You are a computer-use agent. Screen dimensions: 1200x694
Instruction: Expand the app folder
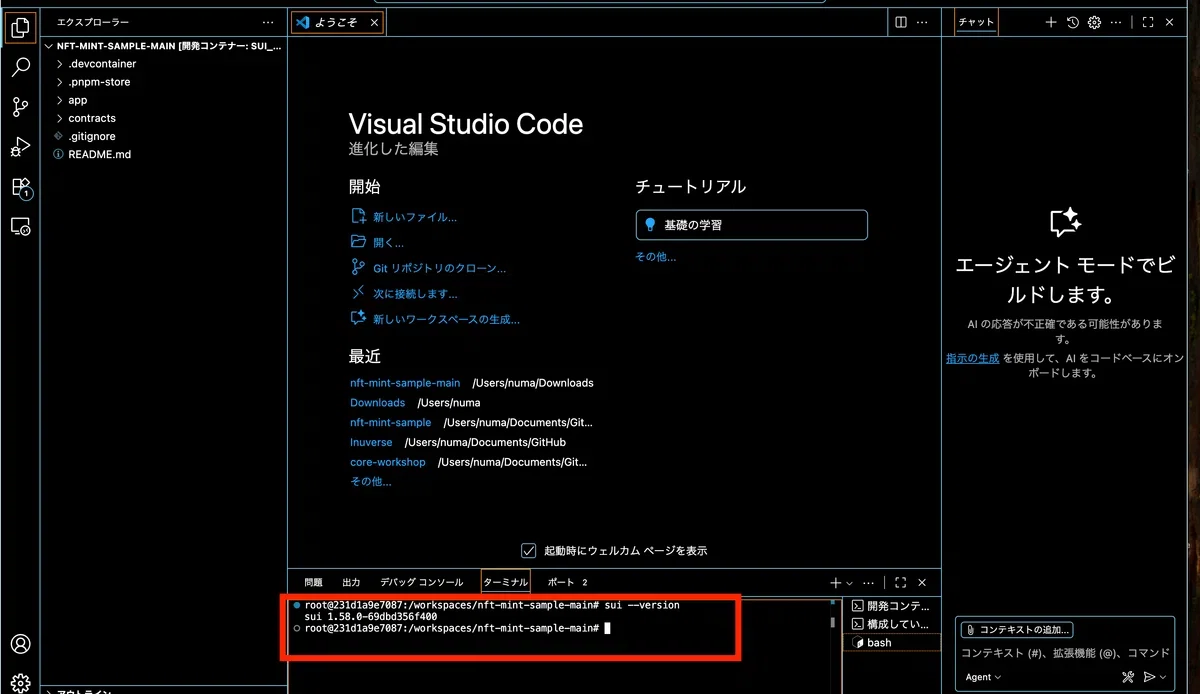pos(77,100)
